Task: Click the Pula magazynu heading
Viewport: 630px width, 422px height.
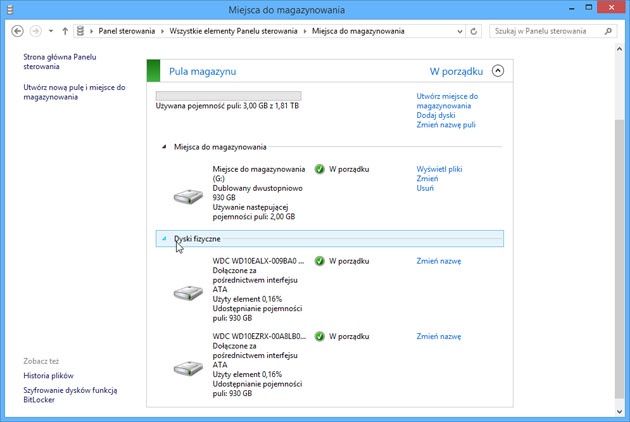Action: point(202,72)
